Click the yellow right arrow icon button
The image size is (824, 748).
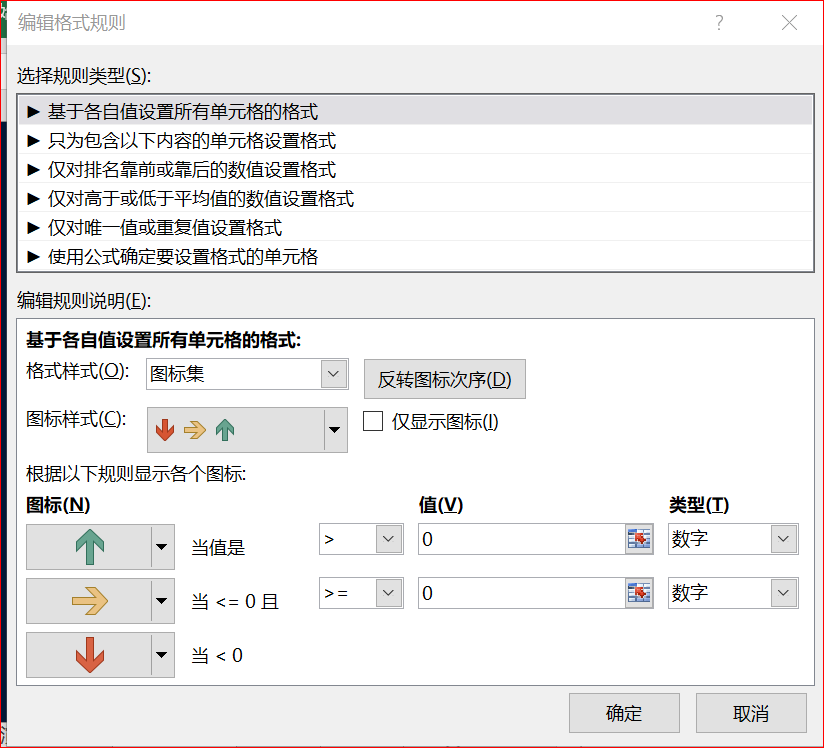pyautogui.click(x=89, y=601)
